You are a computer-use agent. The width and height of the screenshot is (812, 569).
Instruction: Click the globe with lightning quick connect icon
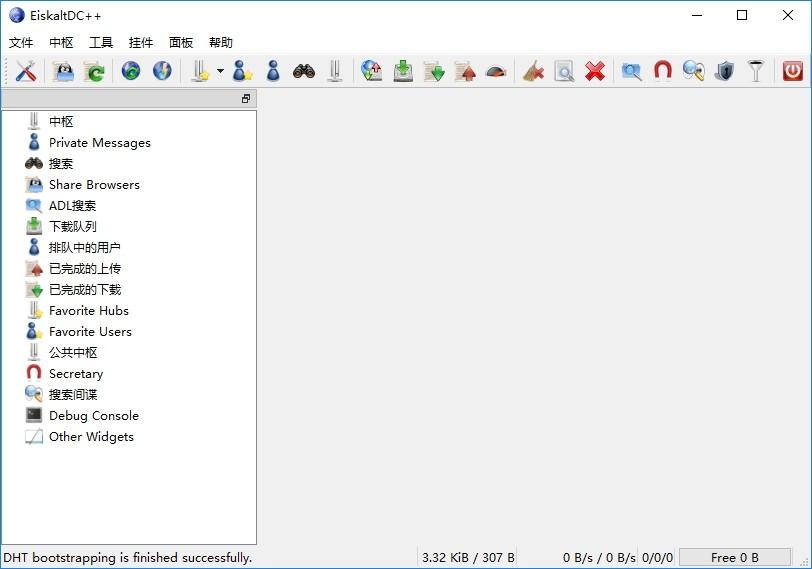pyautogui.click(x=162, y=71)
